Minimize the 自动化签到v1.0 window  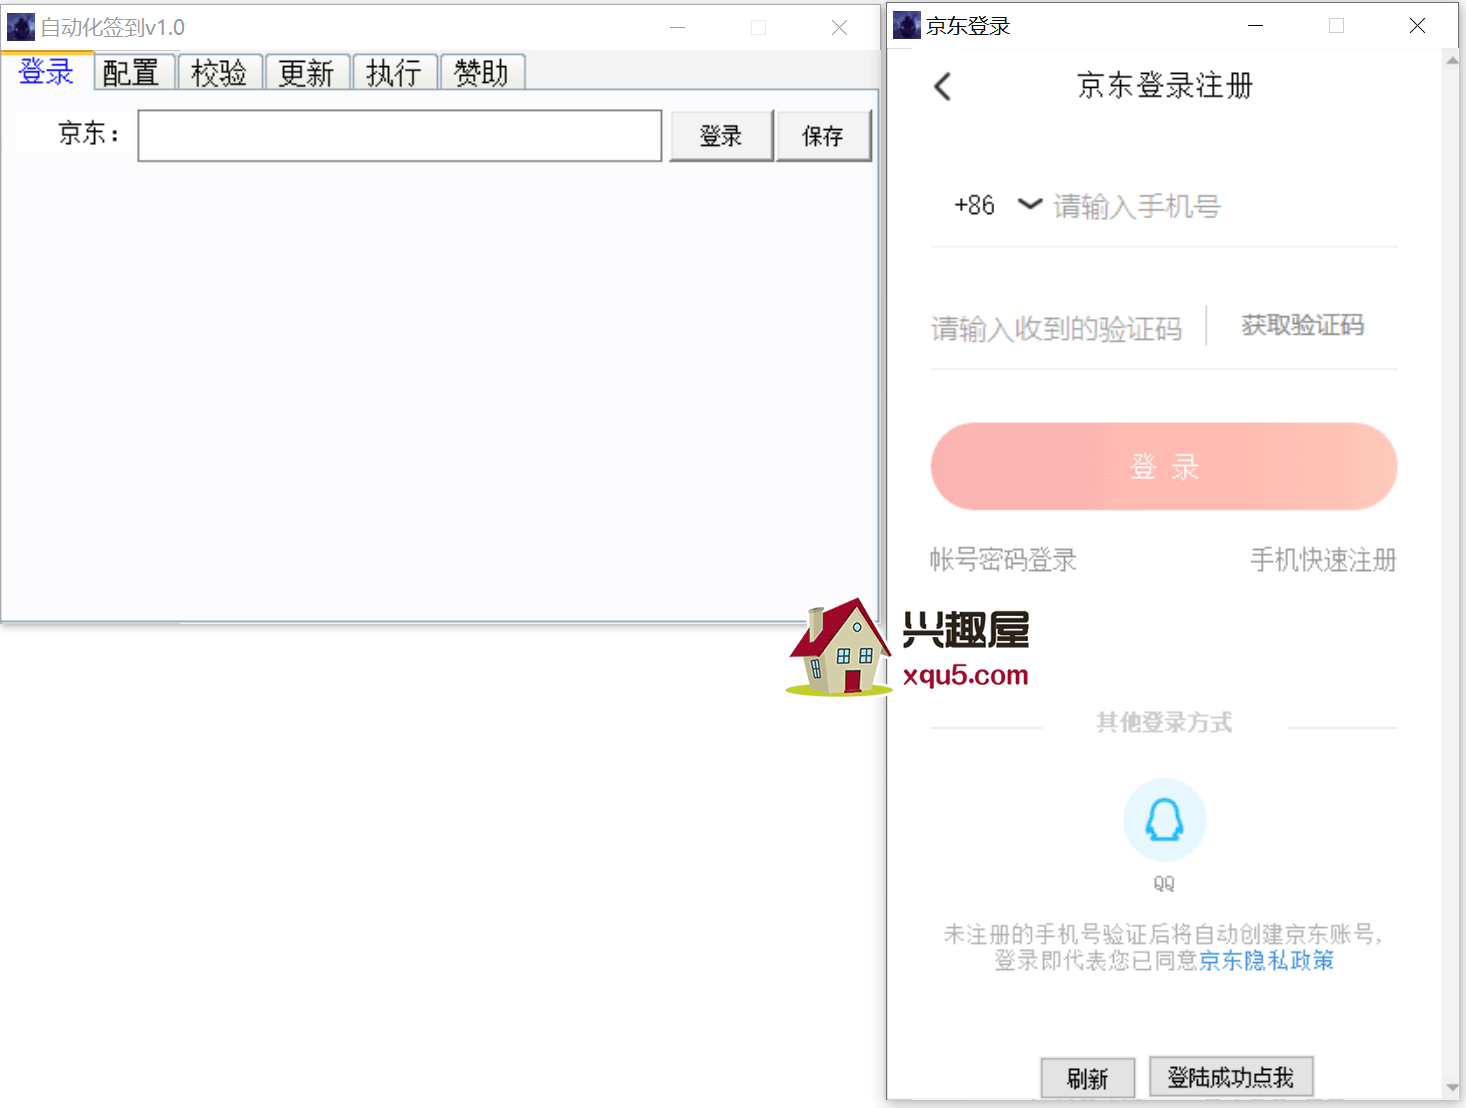coord(677,28)
